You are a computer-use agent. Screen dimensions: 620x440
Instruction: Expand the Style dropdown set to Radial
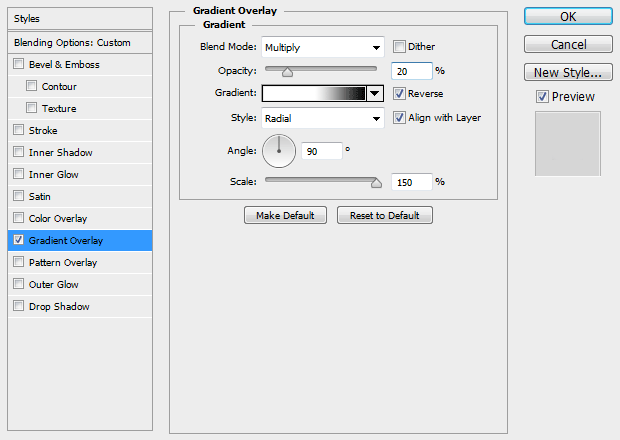click(322, 118)
